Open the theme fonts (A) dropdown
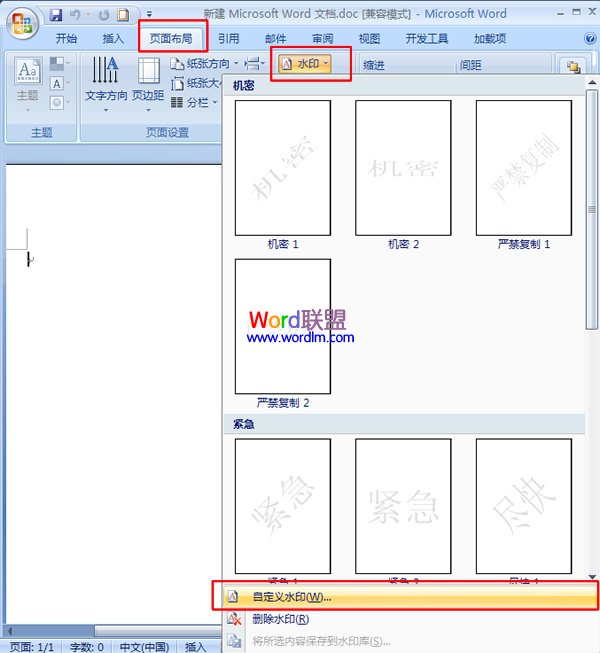 point(60,84)
